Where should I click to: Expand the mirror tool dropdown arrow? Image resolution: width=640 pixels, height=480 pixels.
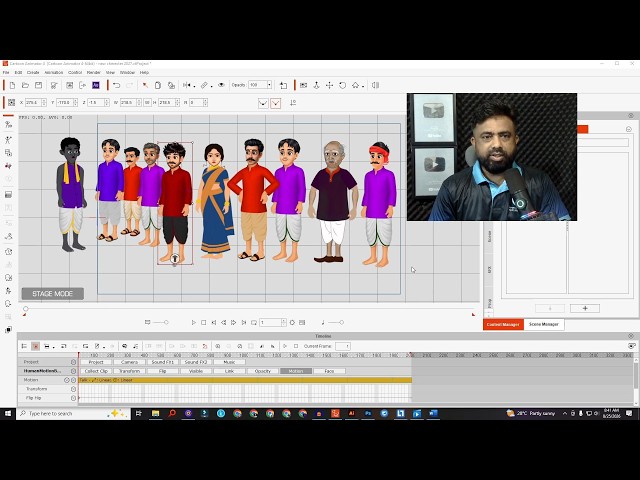[x=194, y=86]
